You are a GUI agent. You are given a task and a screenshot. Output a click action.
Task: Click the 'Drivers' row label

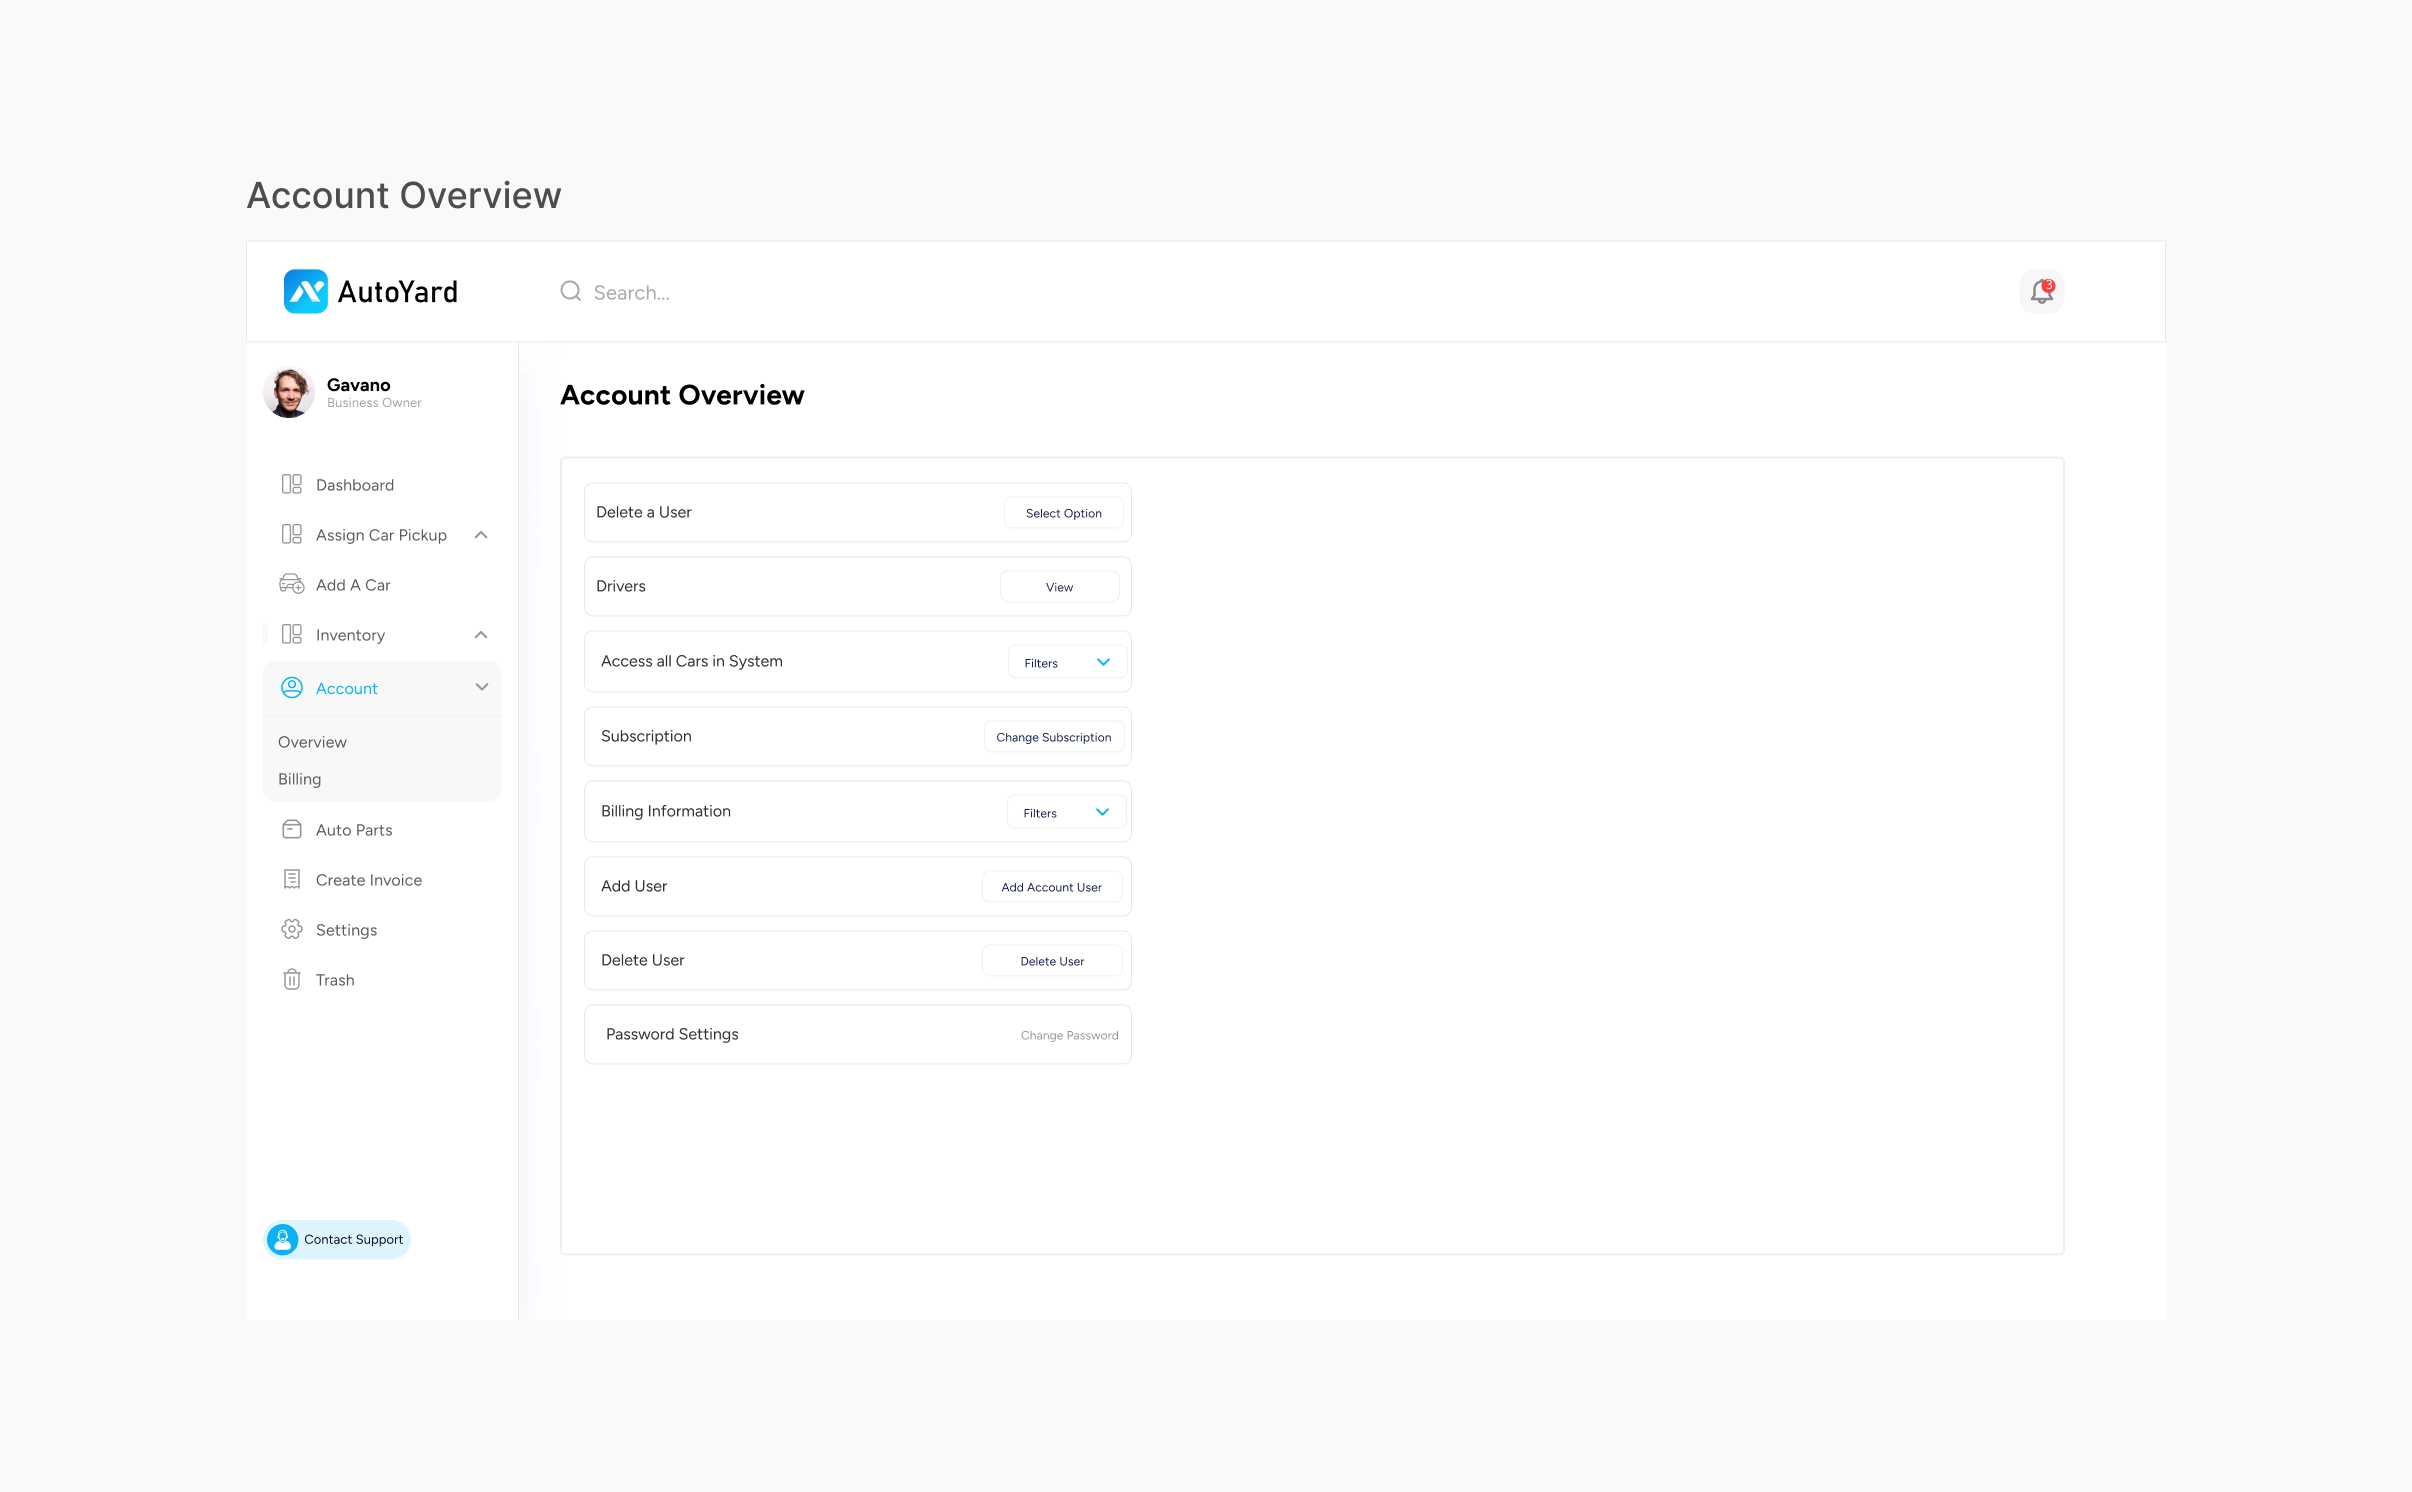(620, 586)
